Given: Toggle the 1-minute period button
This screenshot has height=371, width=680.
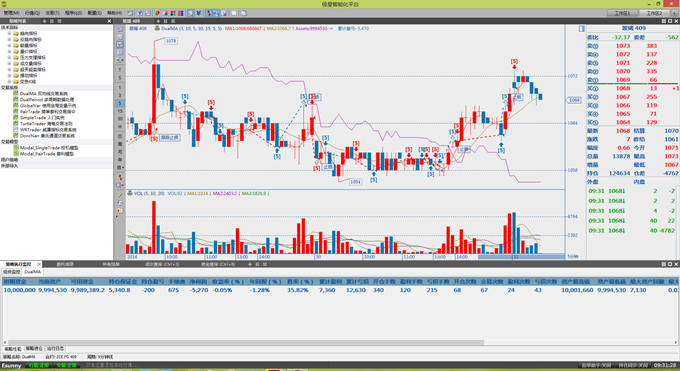Looking at the screenshot, I should coord(120,87).
